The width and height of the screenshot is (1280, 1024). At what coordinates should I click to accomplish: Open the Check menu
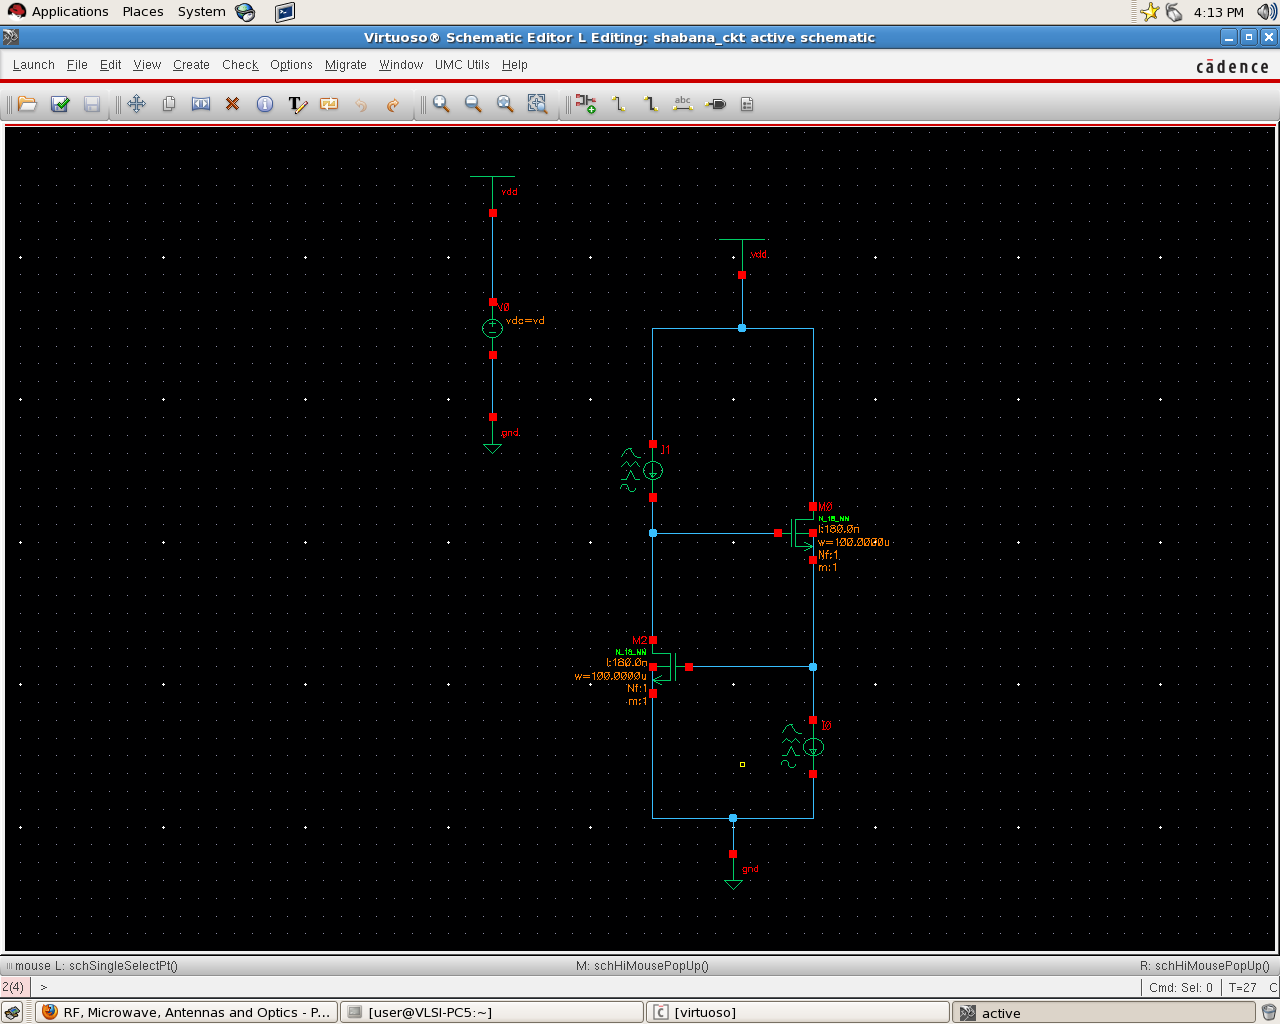point(240,65)
